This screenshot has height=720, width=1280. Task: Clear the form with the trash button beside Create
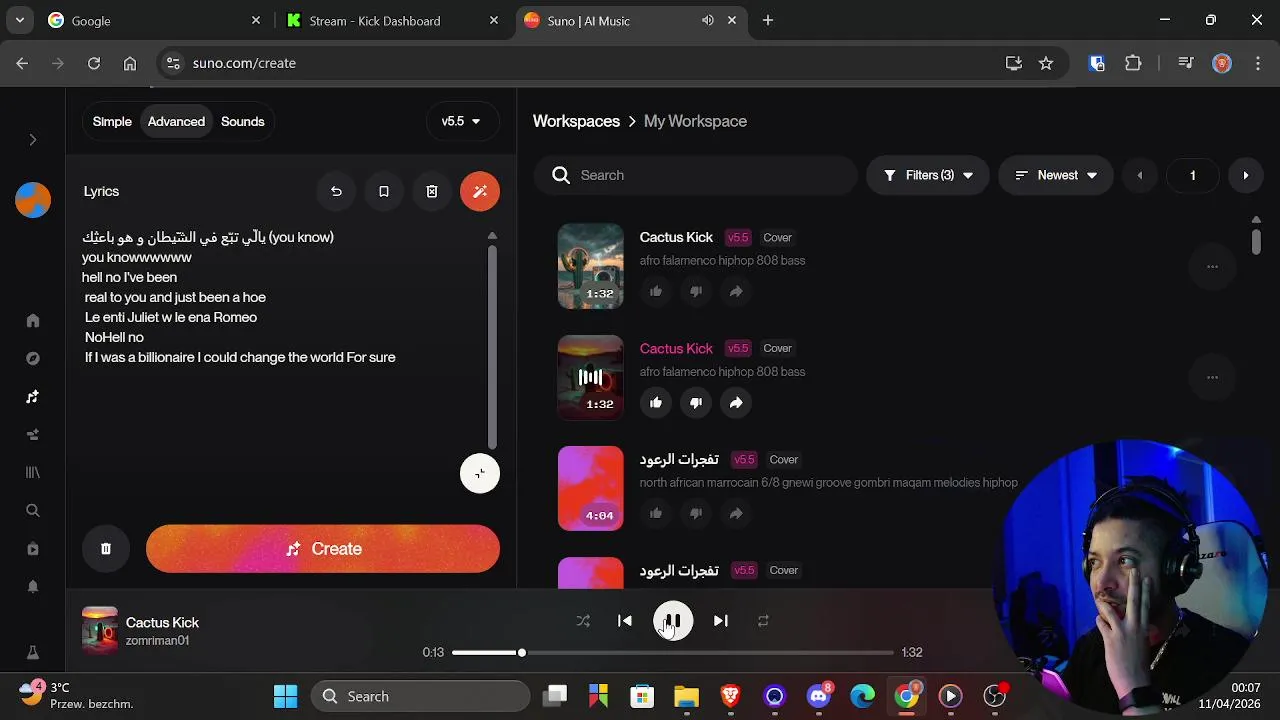[106, 549]
